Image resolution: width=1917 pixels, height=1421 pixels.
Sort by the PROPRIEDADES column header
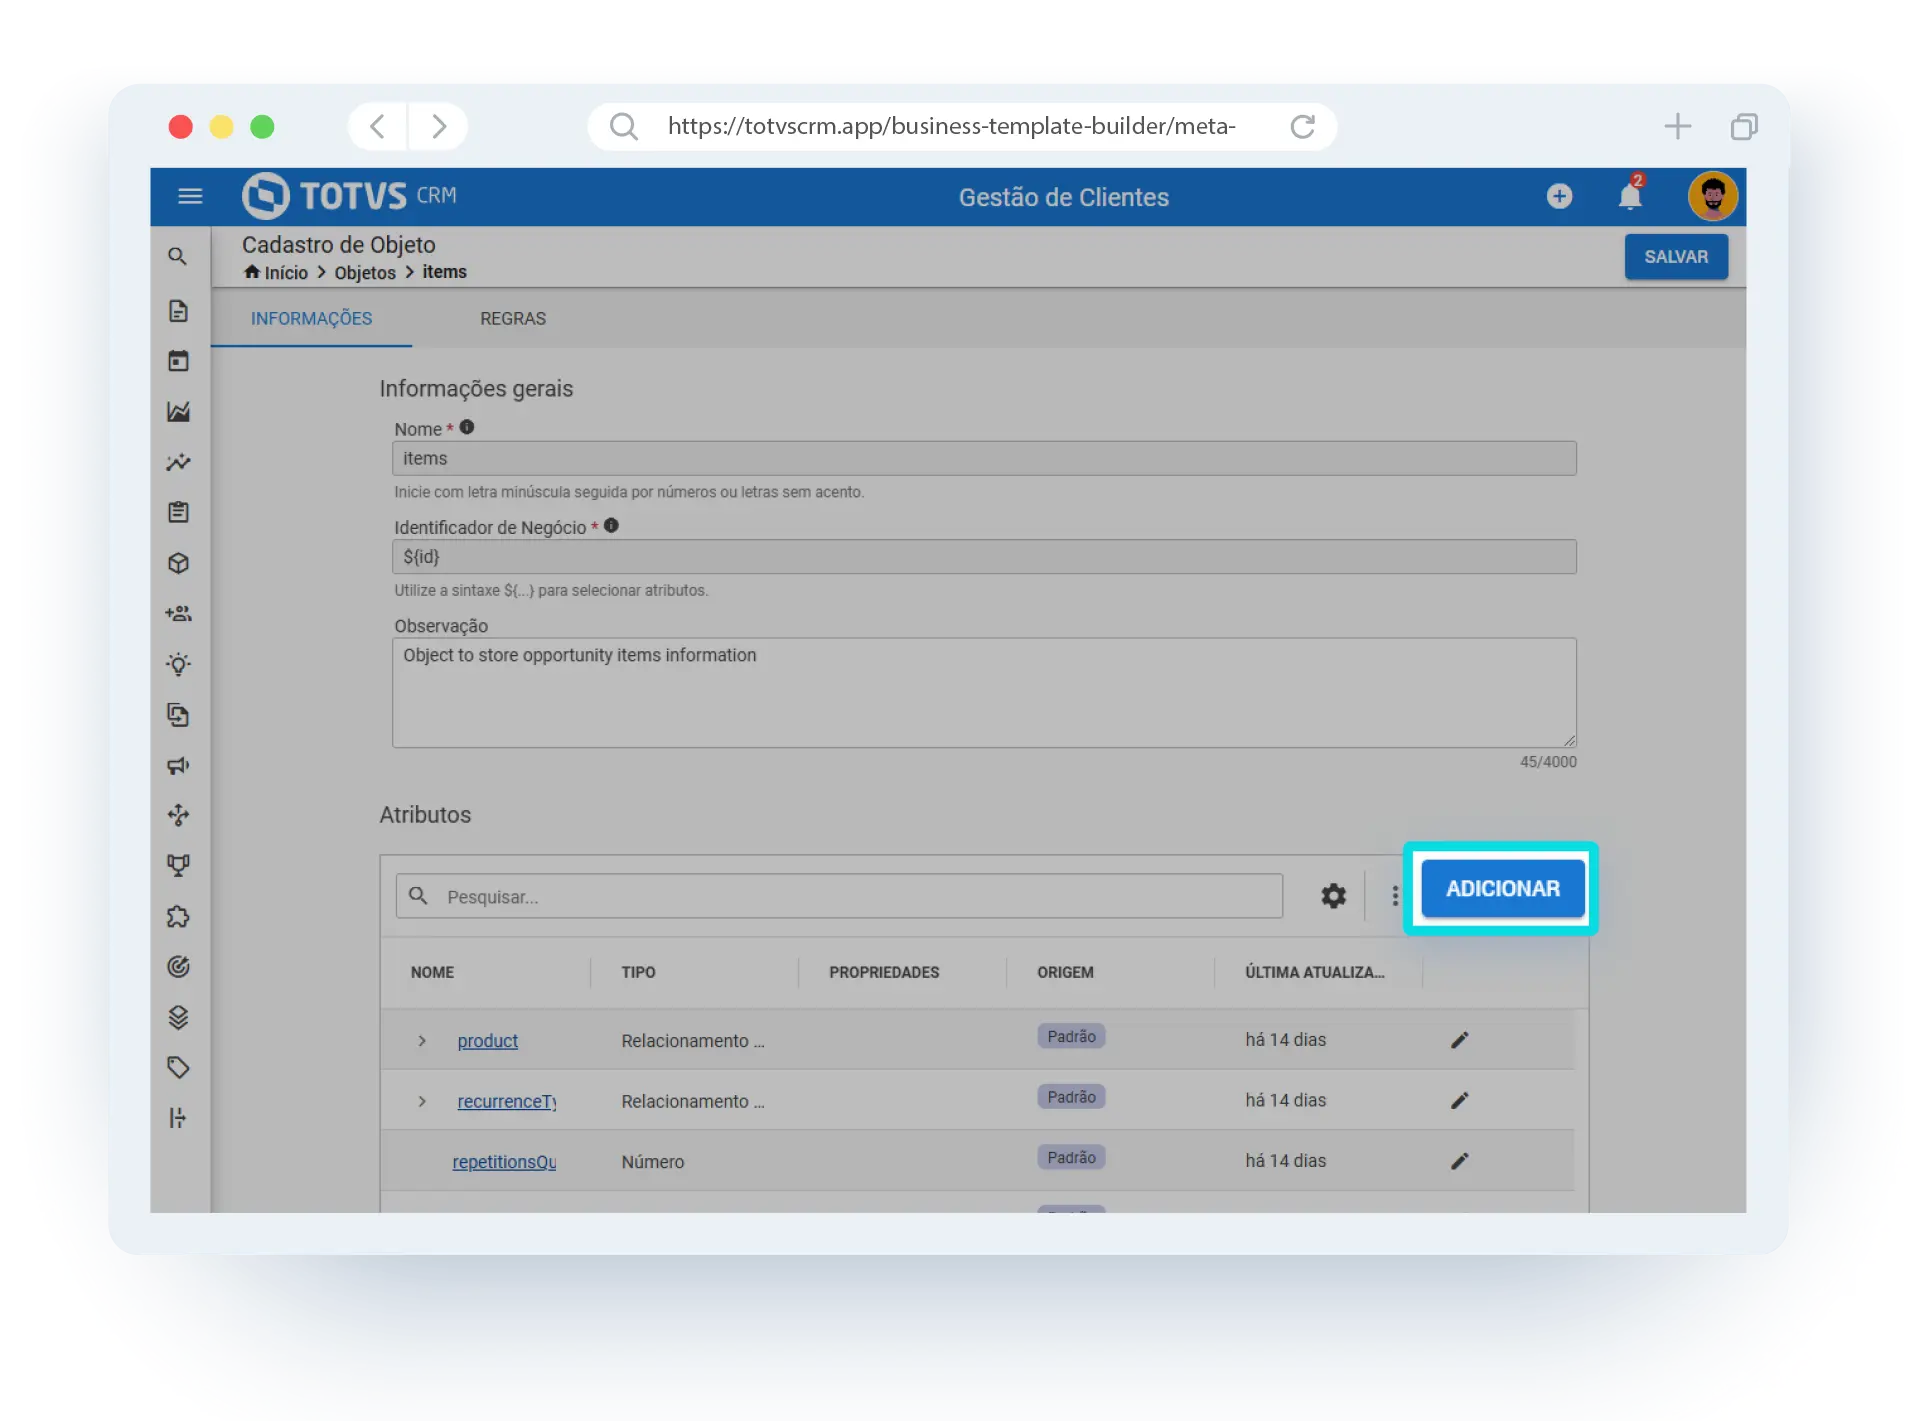point(883,972)
